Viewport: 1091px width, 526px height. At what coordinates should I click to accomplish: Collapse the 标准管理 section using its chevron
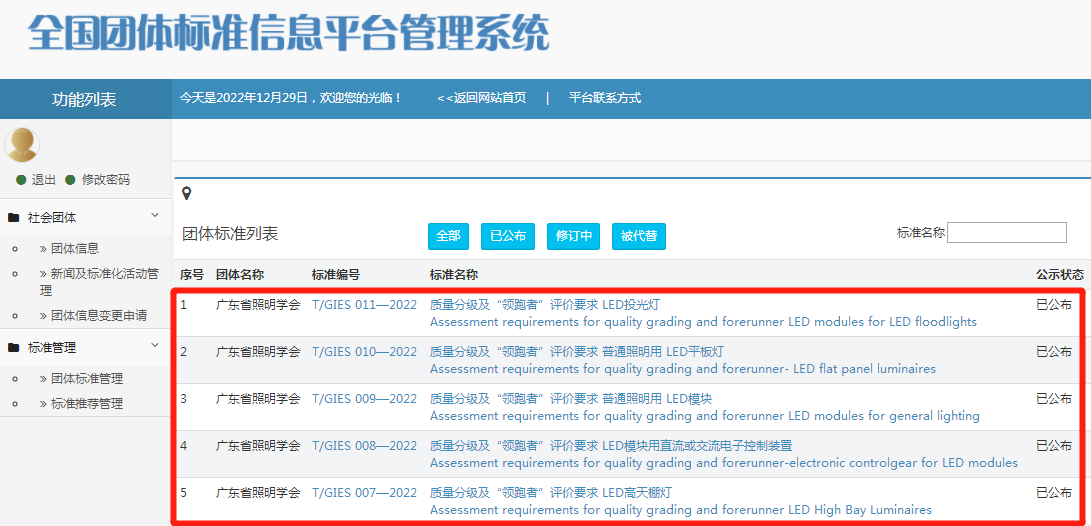pyautogui.click(x=155, y=346)
